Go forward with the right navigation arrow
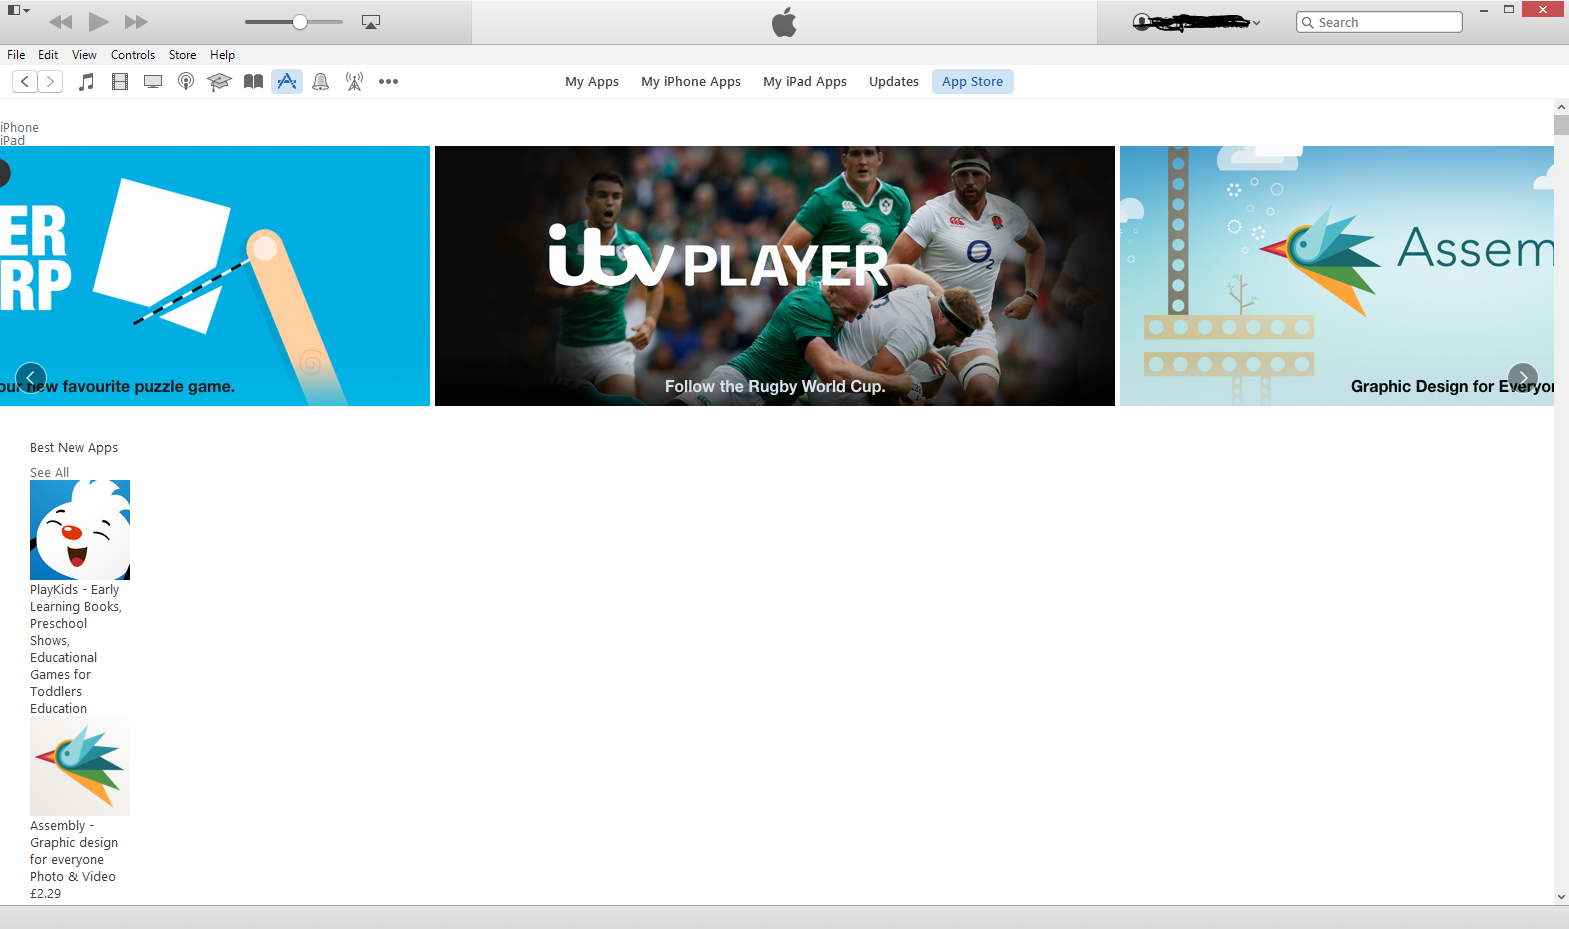This screenshot has width=1569, height=929. [50, 82]
